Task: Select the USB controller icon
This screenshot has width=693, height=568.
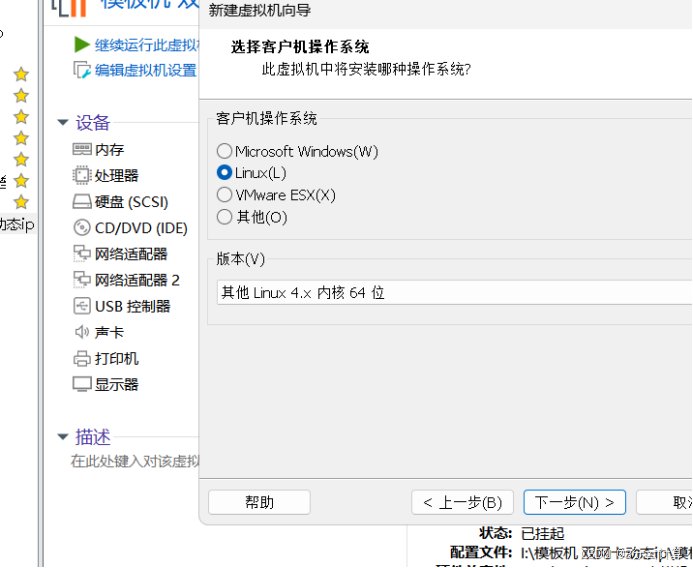Action: point(82,306)
